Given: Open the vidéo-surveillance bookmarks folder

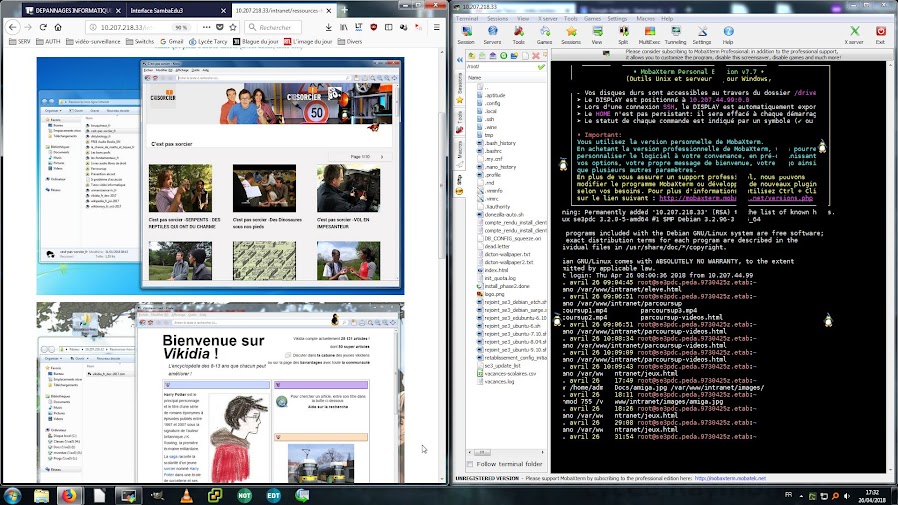Looking at the screenshot, I should (x=93, y=41).
